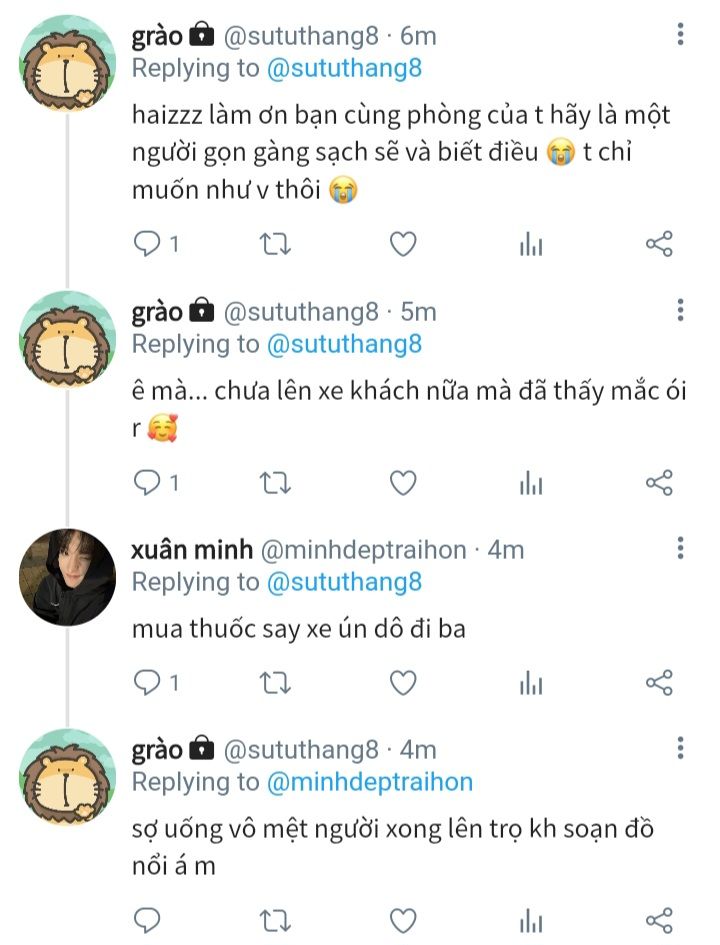Screen dimensions: 720x945
Task: Like the last tweet about 'soạn đồ'
Action: point(403,919)
